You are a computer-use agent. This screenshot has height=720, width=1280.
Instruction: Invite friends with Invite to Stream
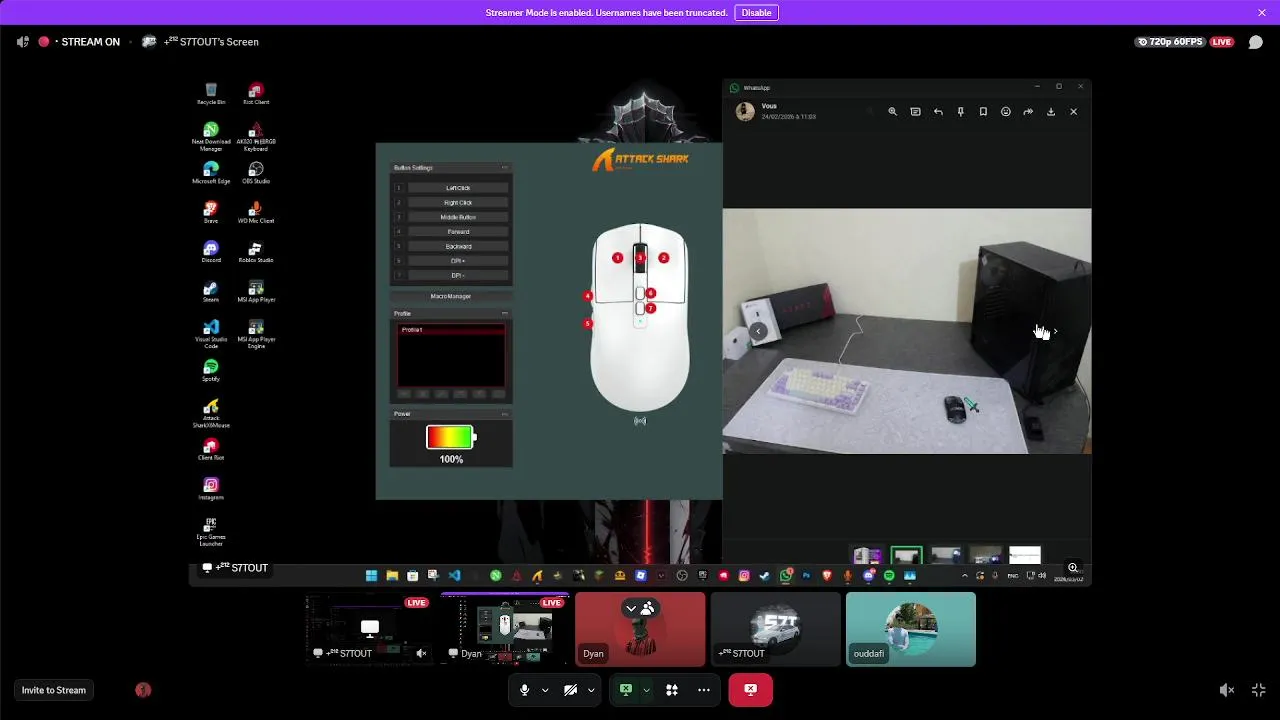point(54,690)
